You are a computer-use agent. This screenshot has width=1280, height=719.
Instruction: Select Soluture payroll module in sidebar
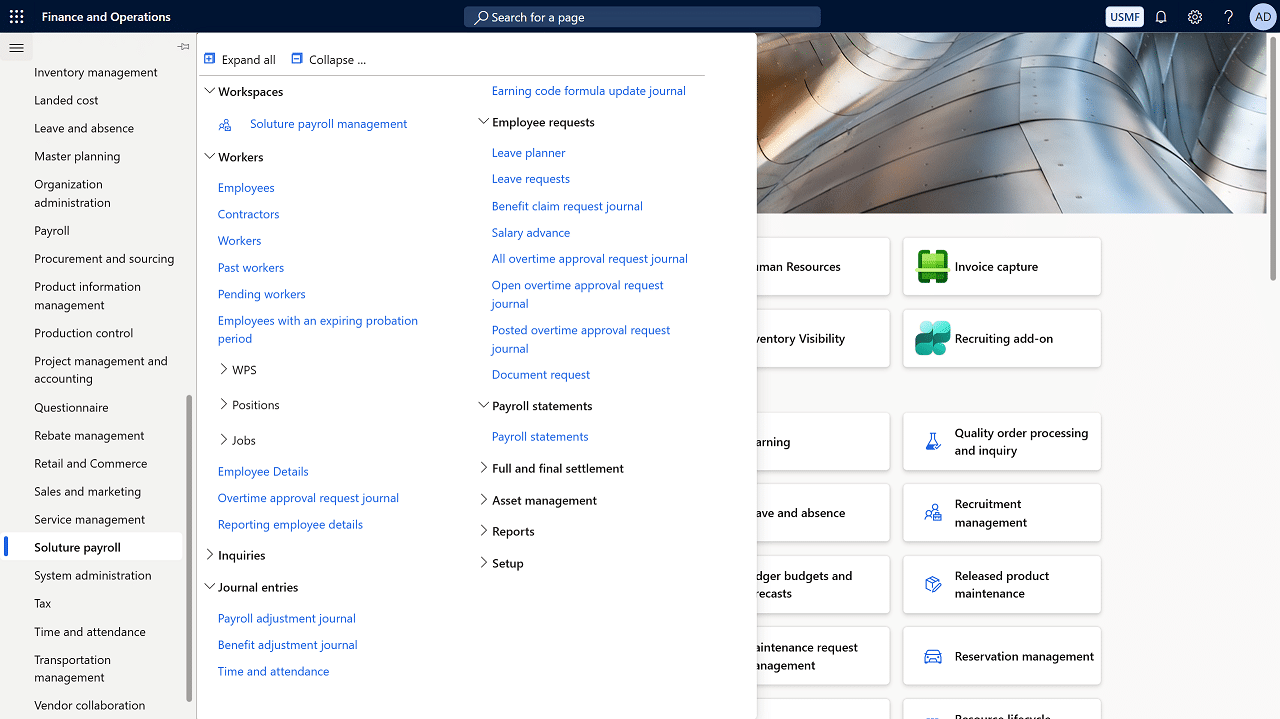77,547
